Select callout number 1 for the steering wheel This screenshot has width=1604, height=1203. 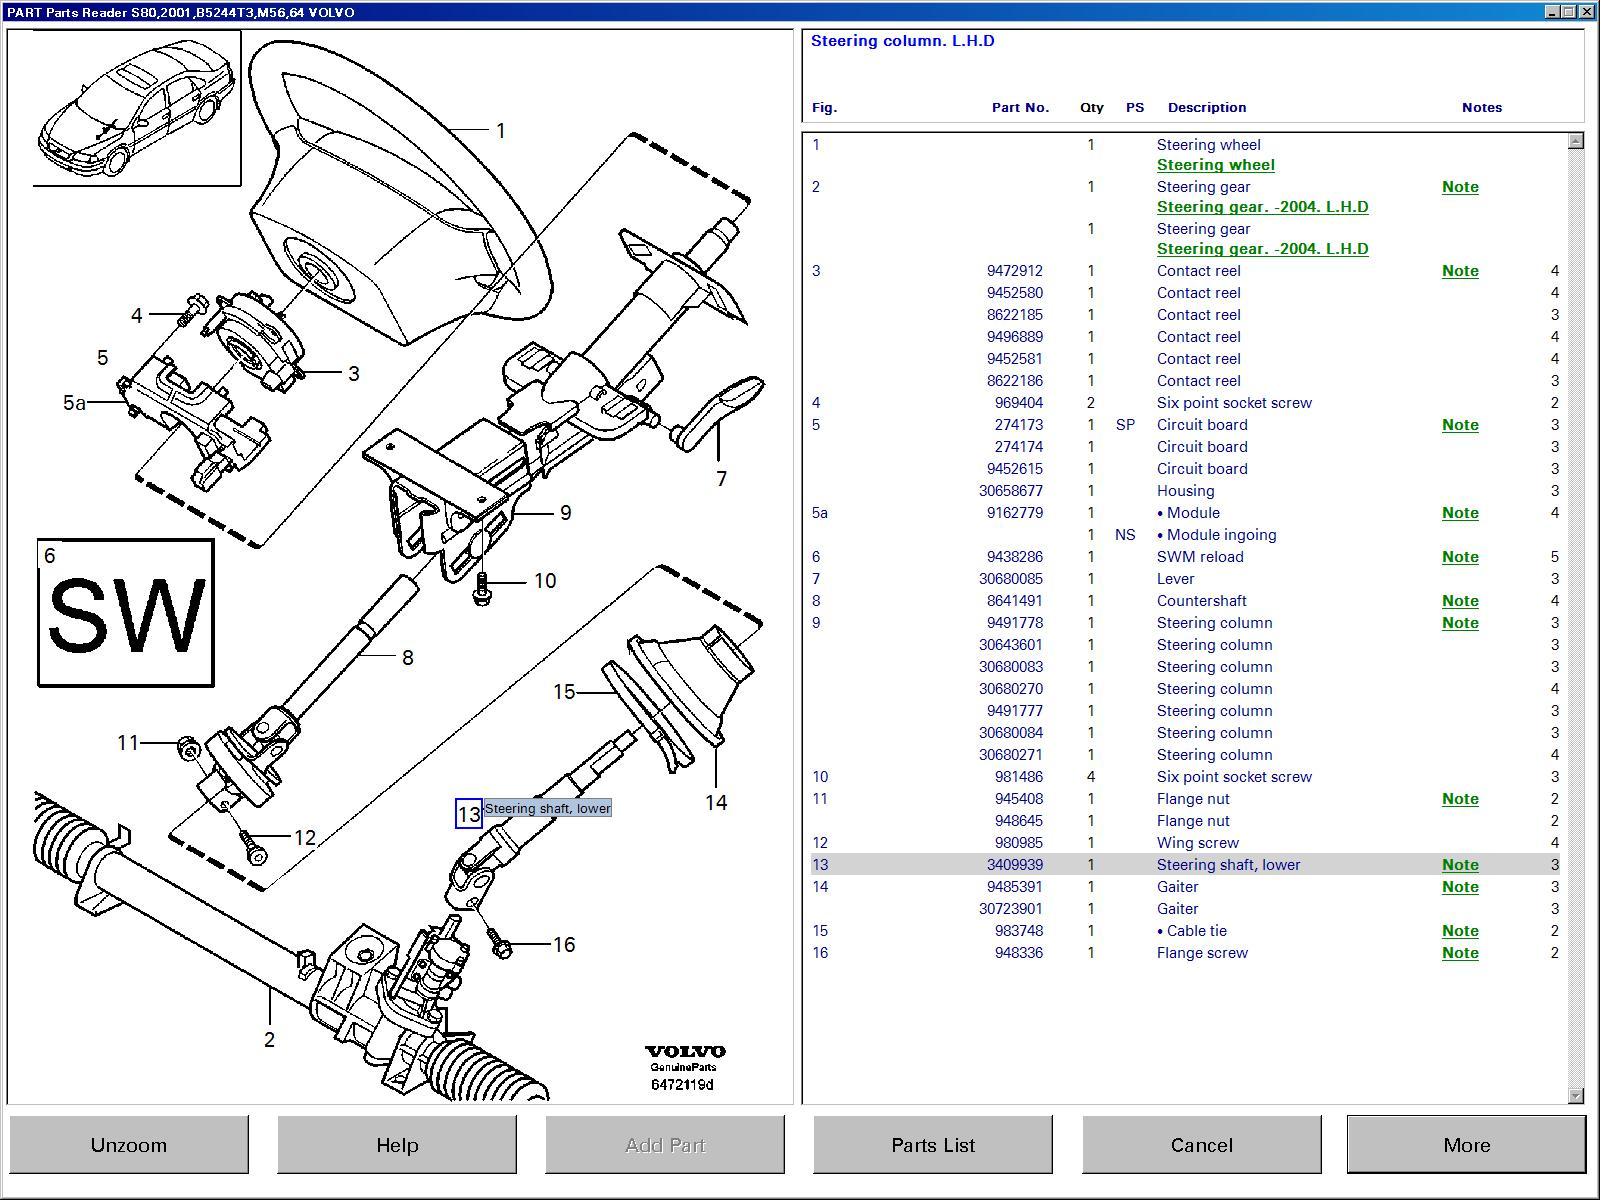pos(500,131)
